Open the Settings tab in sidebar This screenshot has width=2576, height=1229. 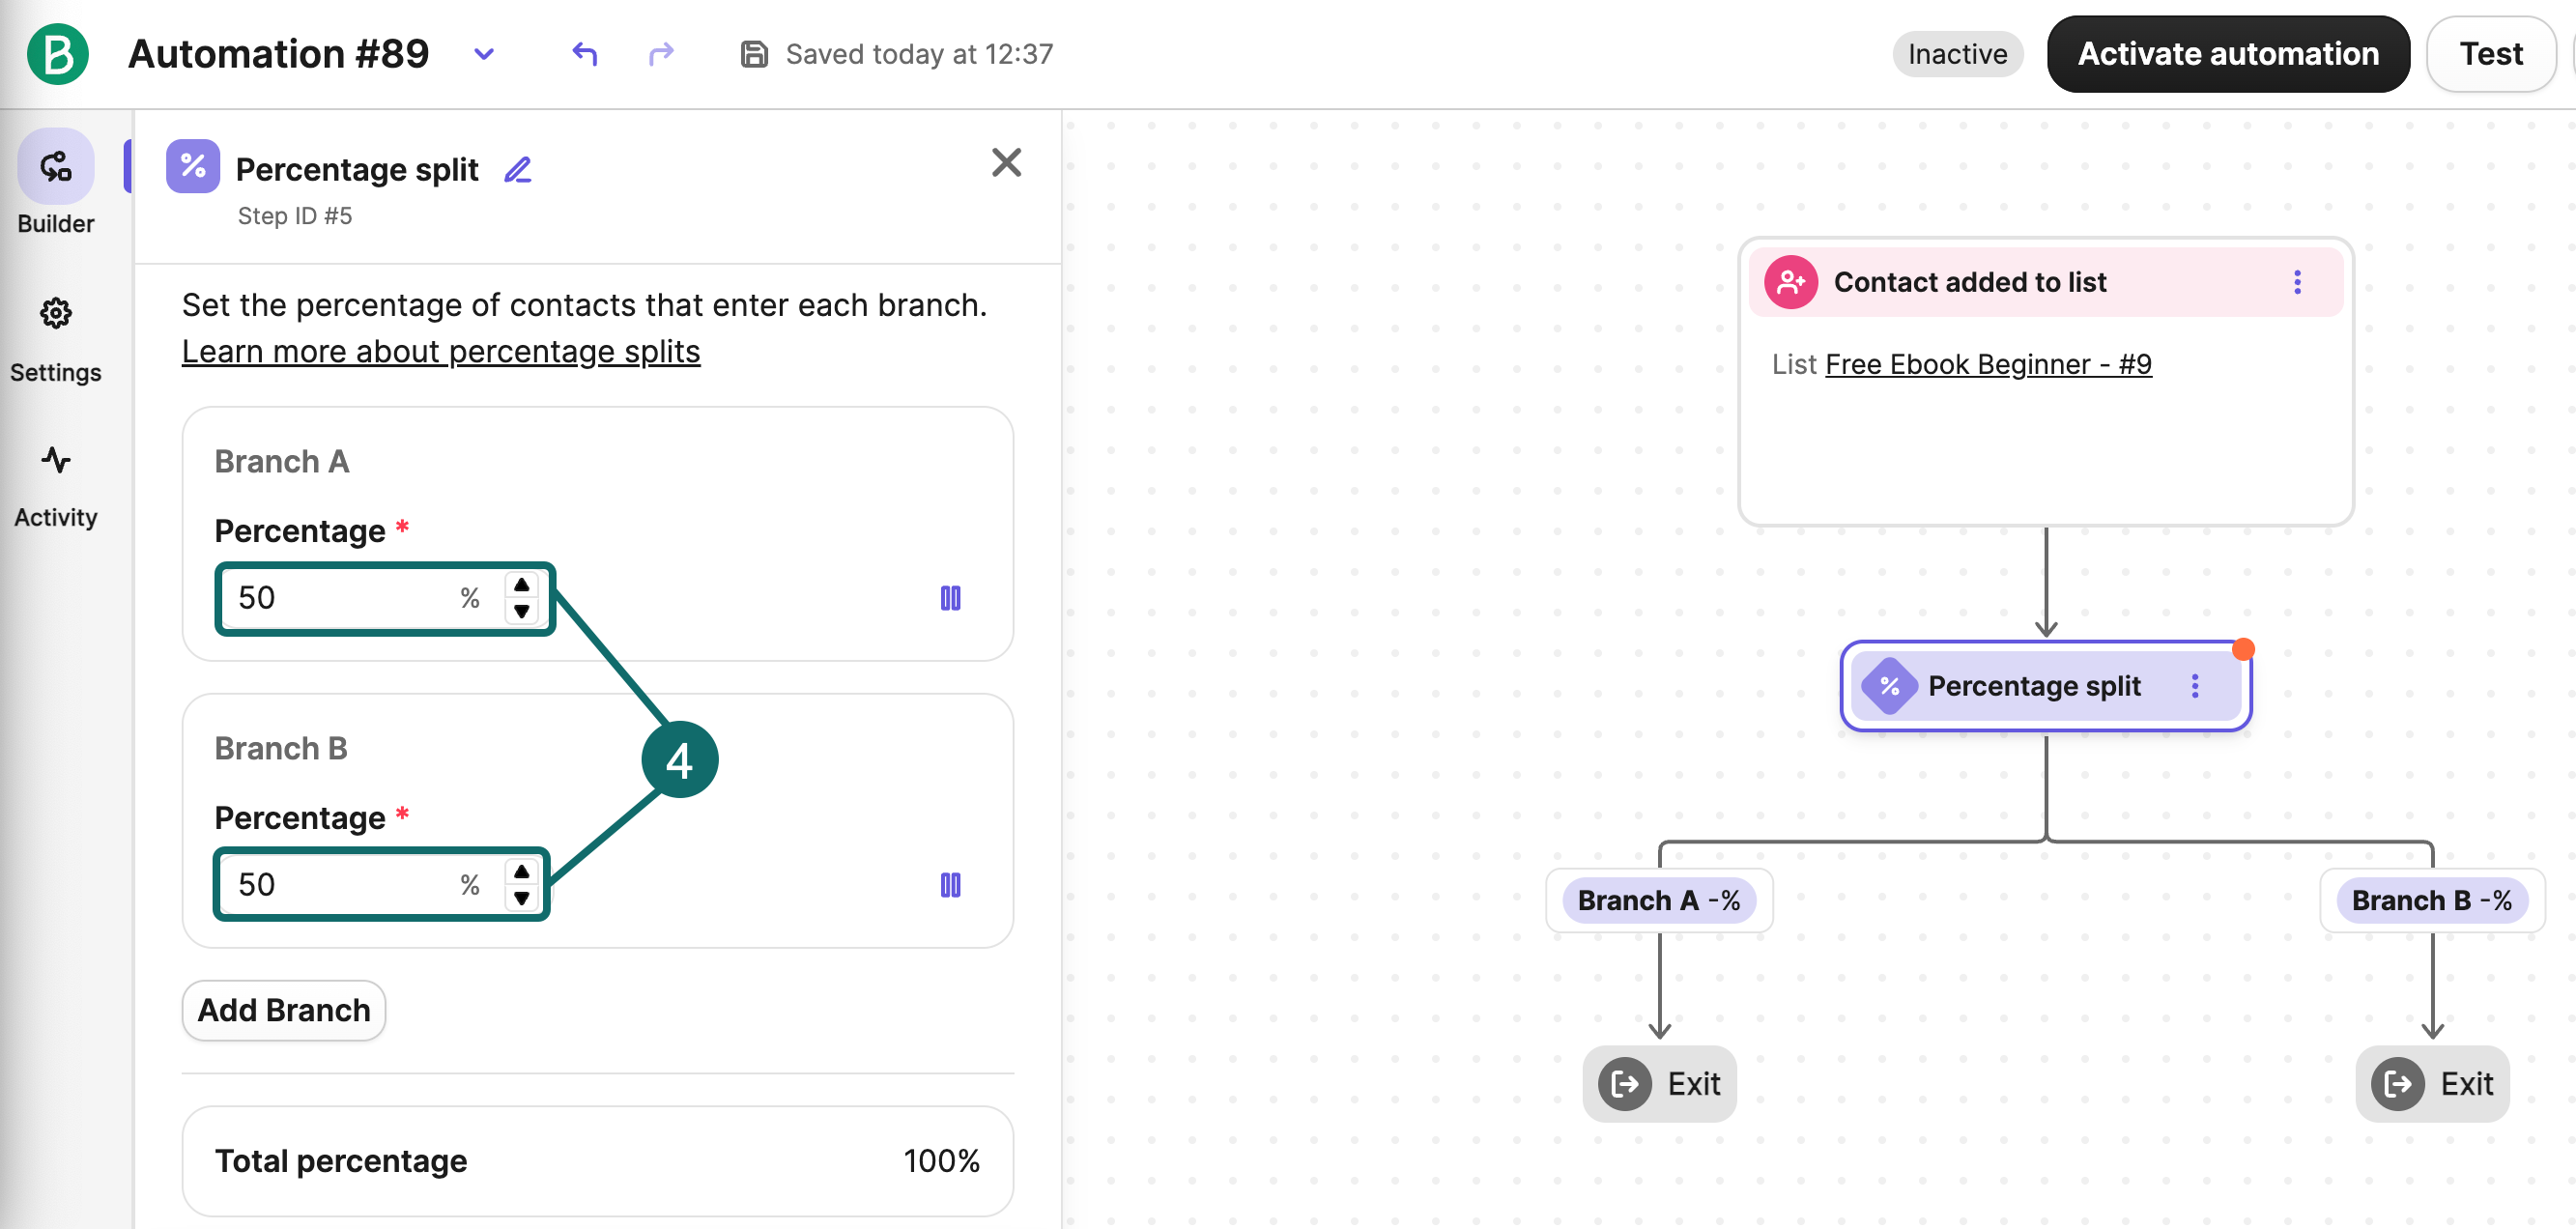click(56, 339)
